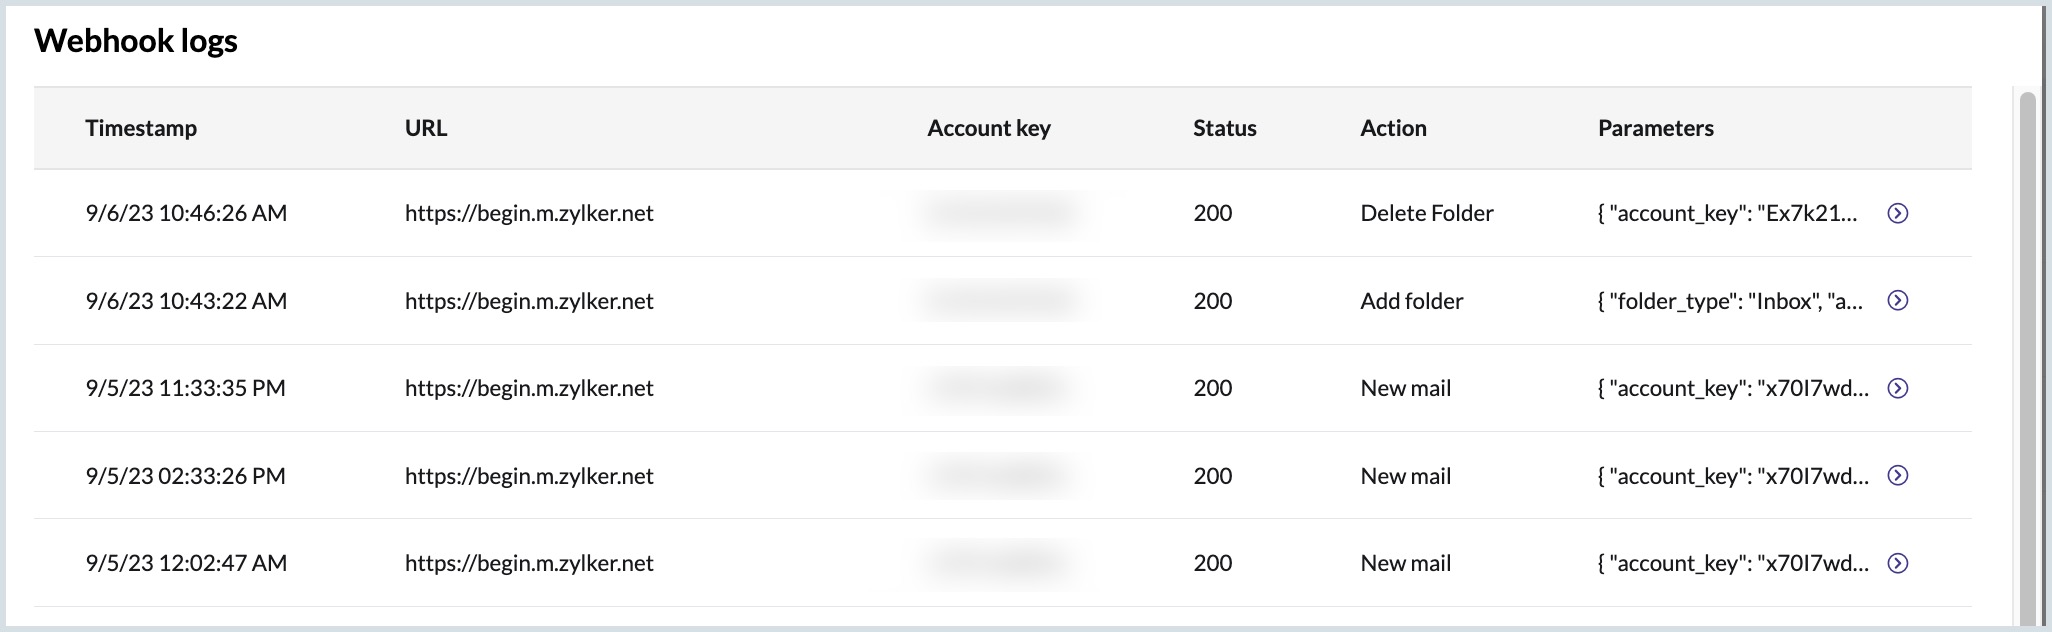Click the Timestamp column header
2052x632 pixels.
(141, 128)
